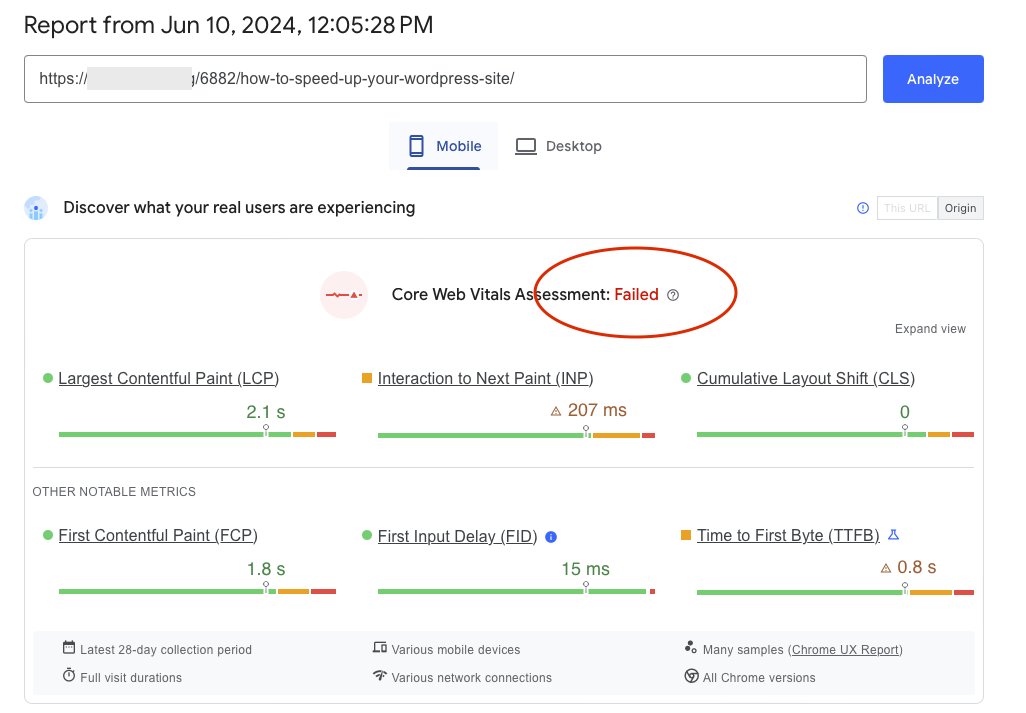Click the FID info icon
1026x713 pixels.
(551, 537)
